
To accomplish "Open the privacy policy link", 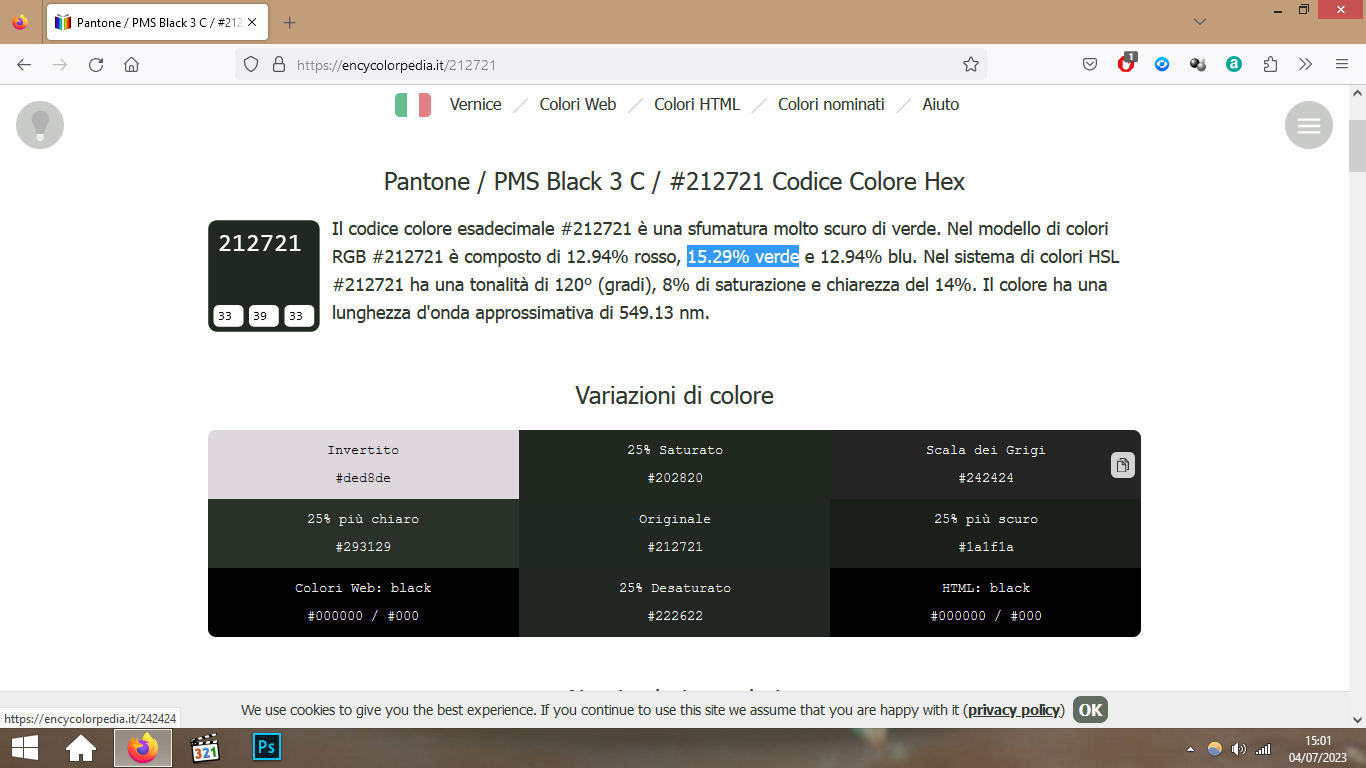I will click(x=1014, y=710).
